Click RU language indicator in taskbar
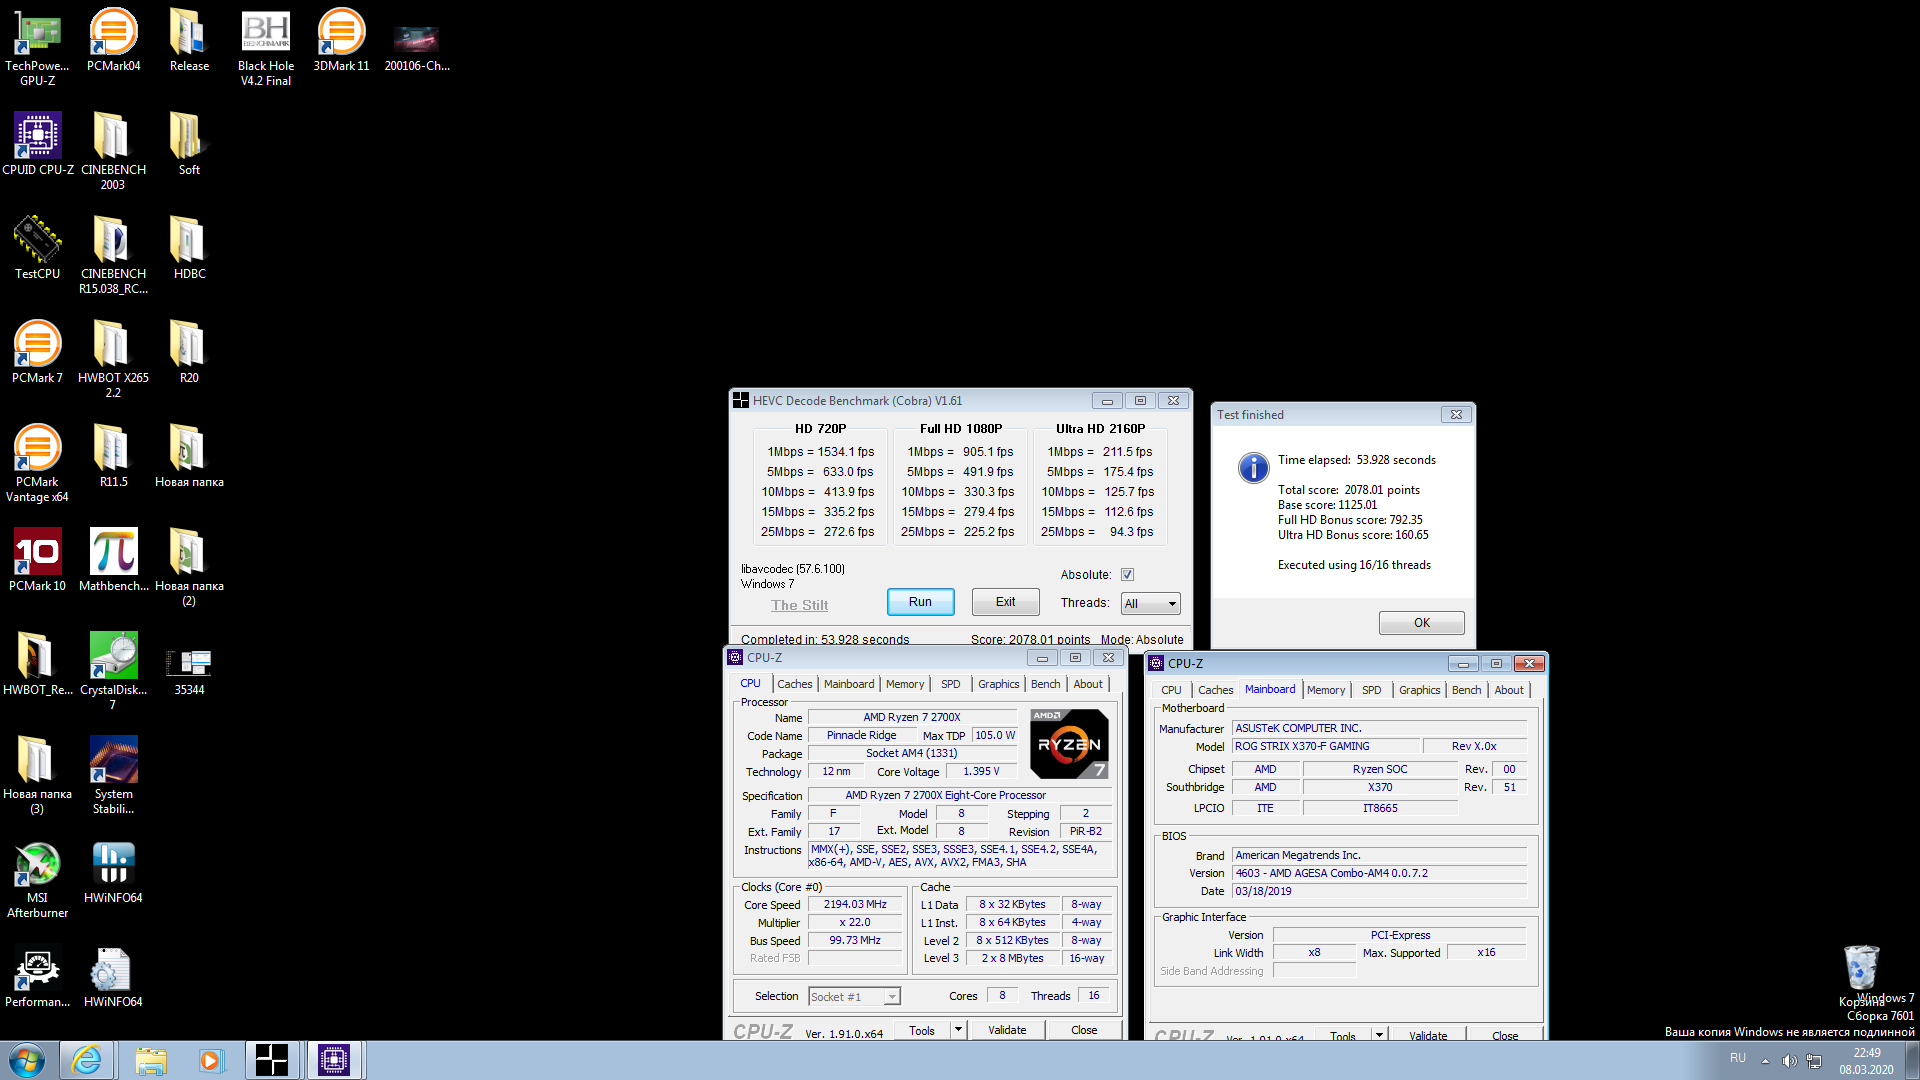This screenshot has width=1920, height=1080. (x=1738, y=1058)
